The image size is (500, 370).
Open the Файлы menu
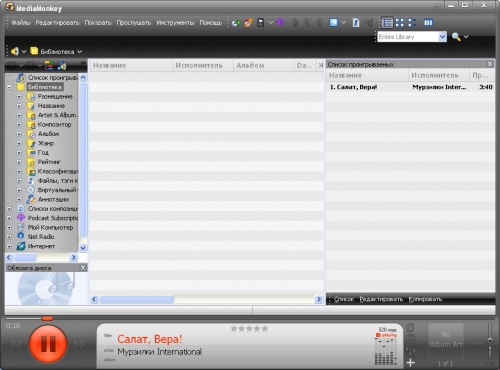tap(21, 23)
